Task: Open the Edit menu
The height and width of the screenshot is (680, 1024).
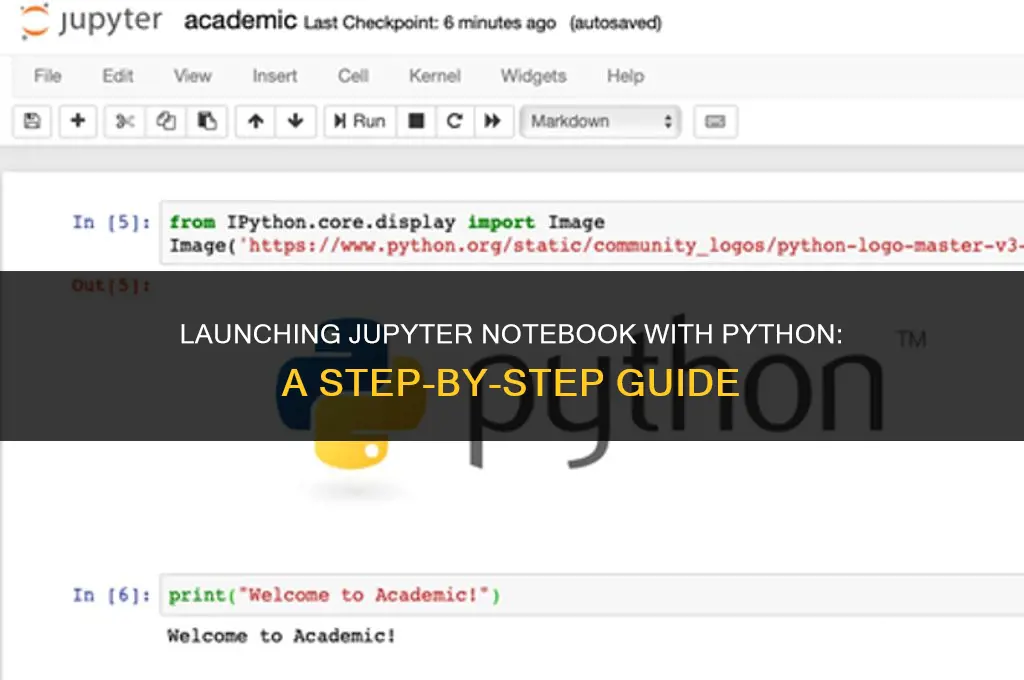Action: (x=118, y=76)
